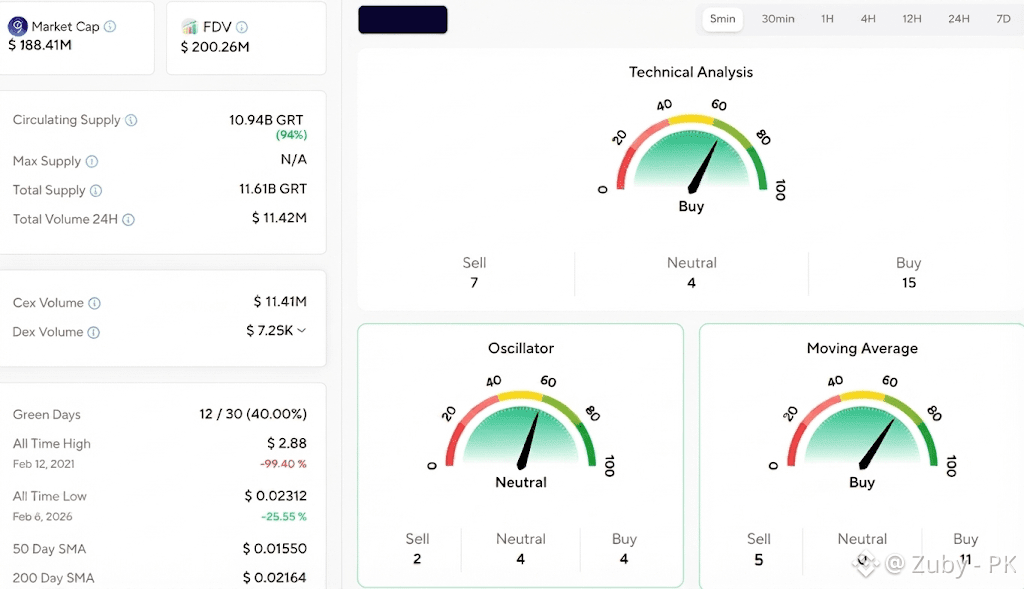Switch to the 4H timeframe
Viewport: 1024px width, 589px height.
868,19
